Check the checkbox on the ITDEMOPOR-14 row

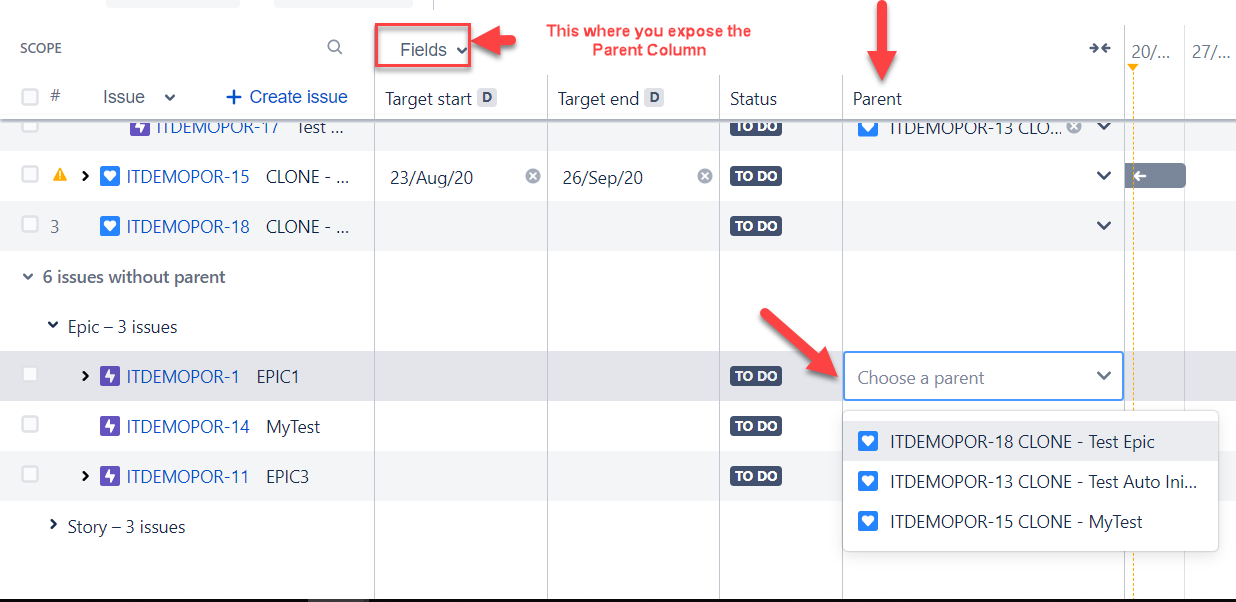tap(28, 425)
